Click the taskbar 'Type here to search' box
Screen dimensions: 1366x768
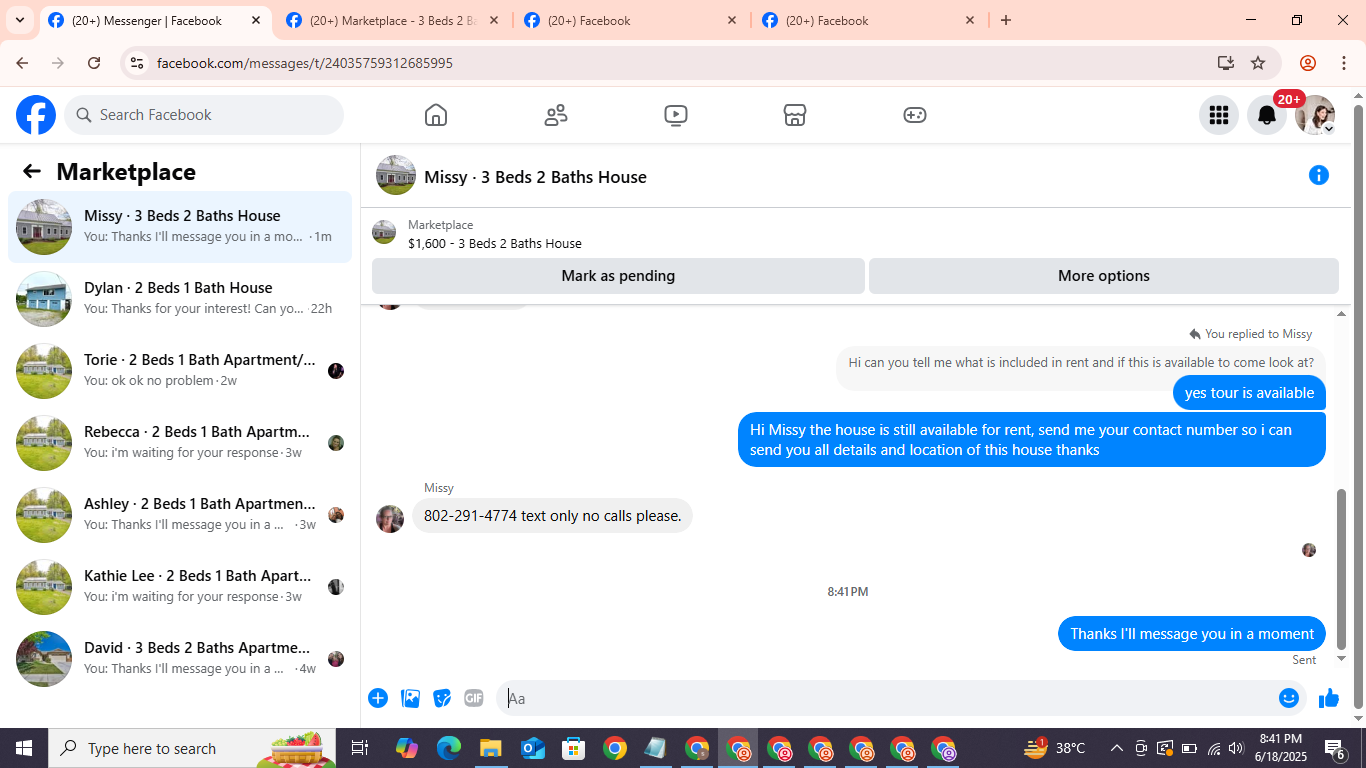tap(194, 748)
